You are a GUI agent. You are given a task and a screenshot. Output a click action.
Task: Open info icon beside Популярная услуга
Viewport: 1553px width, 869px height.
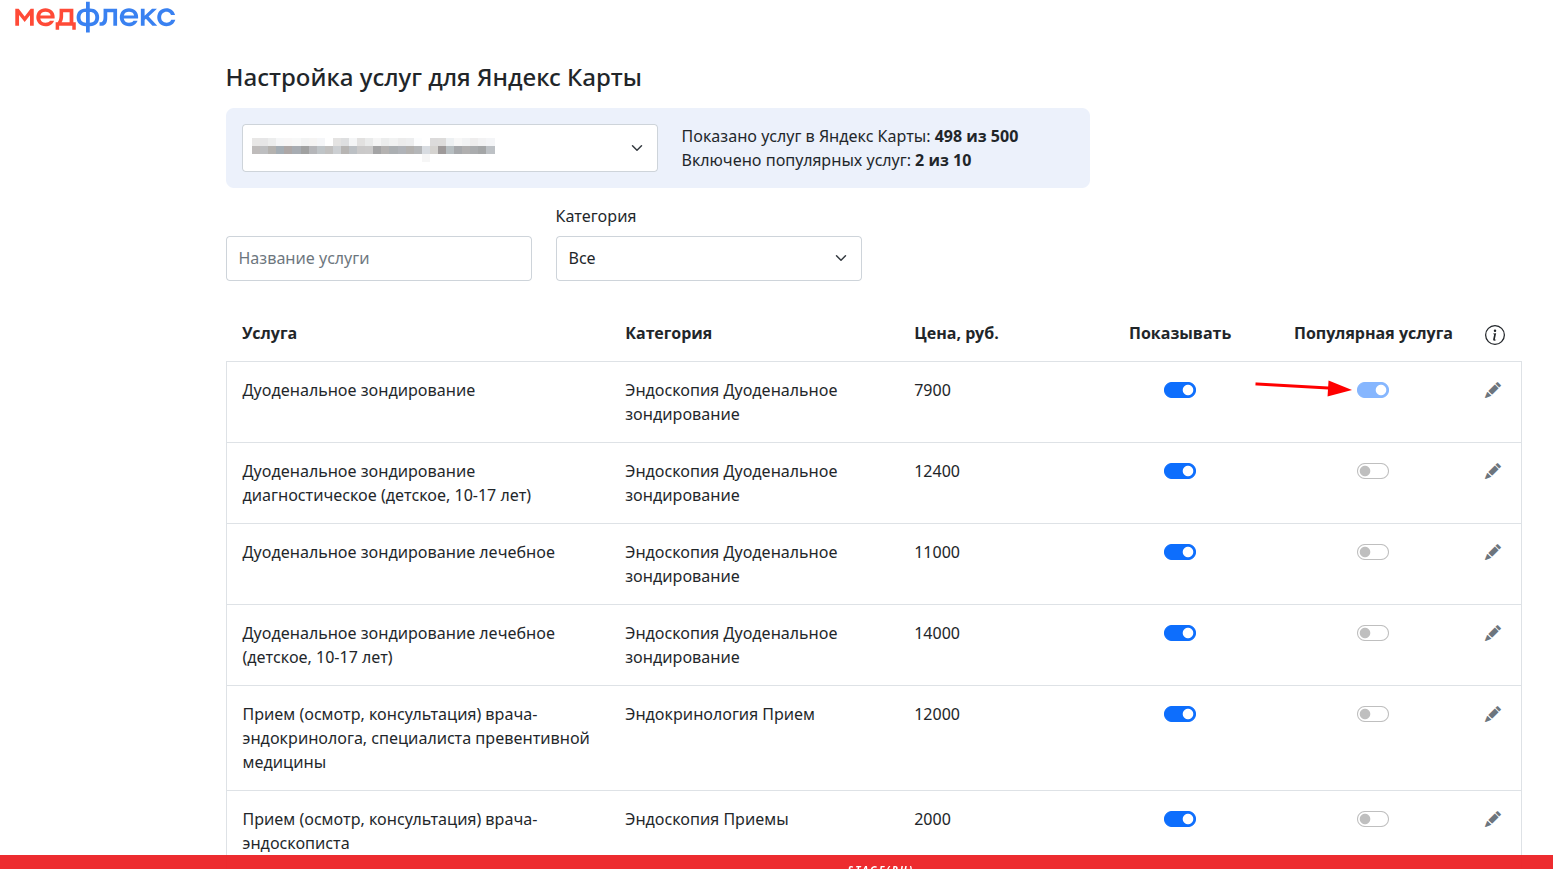pyautogui.click(x=1494, y=335)
